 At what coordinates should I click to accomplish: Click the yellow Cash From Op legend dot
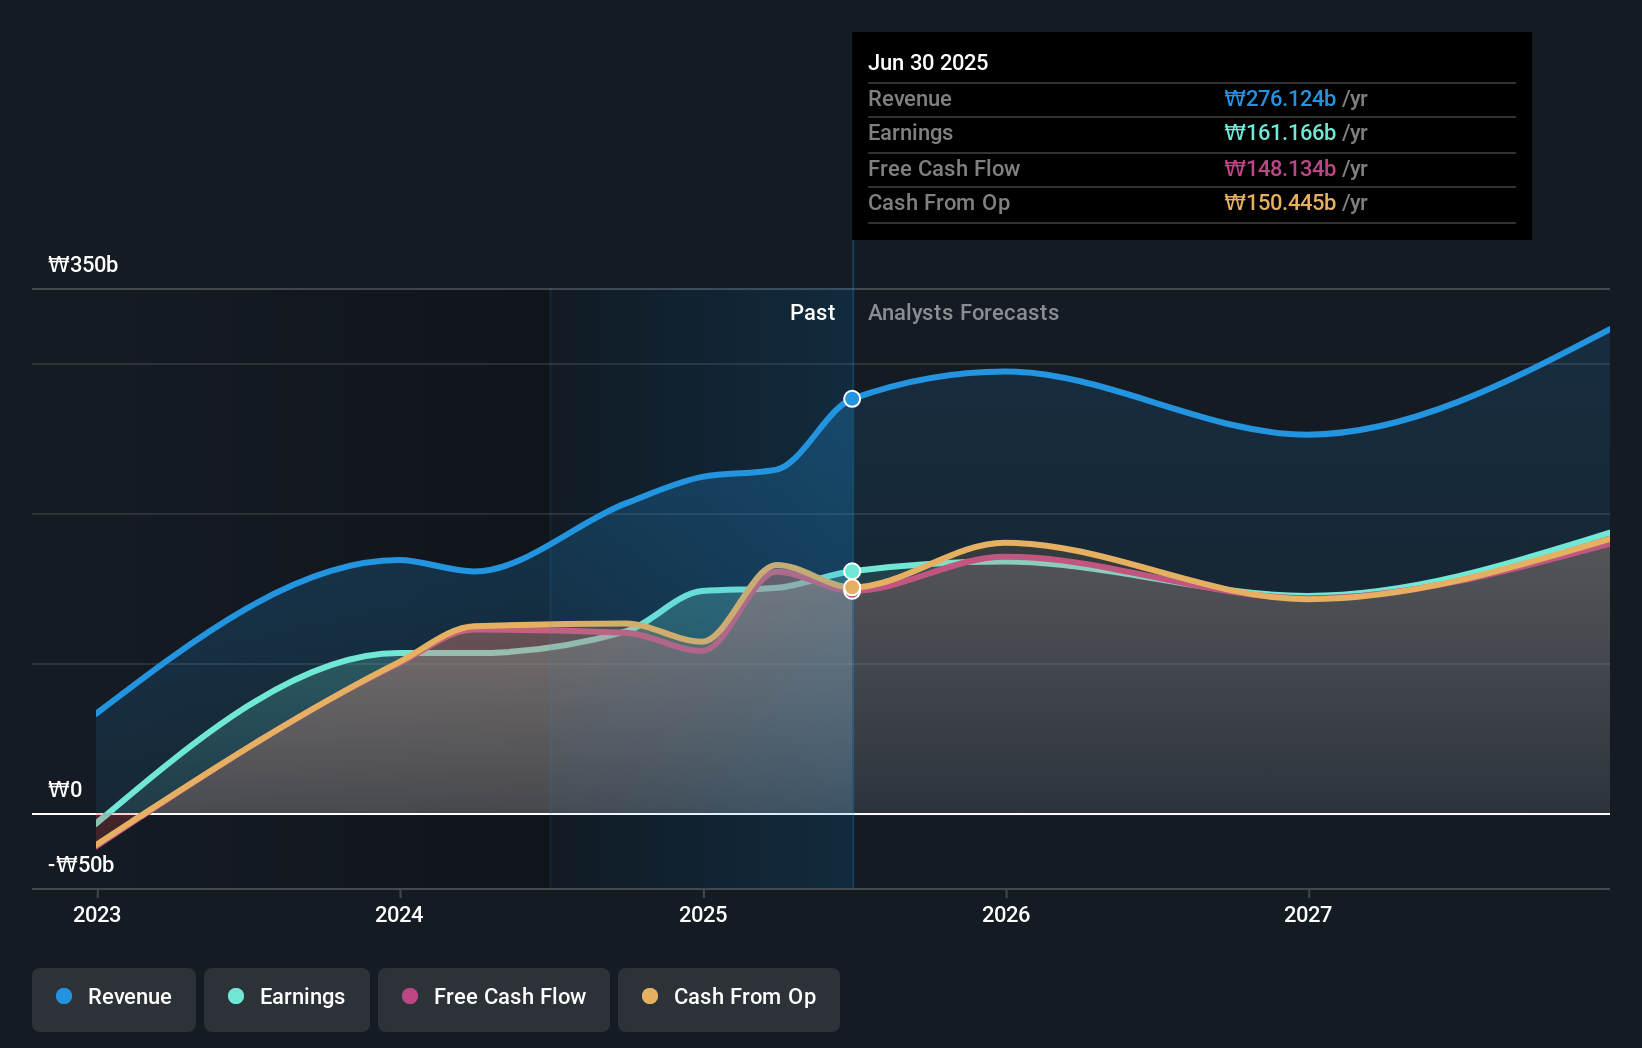[x=650, y=997]
